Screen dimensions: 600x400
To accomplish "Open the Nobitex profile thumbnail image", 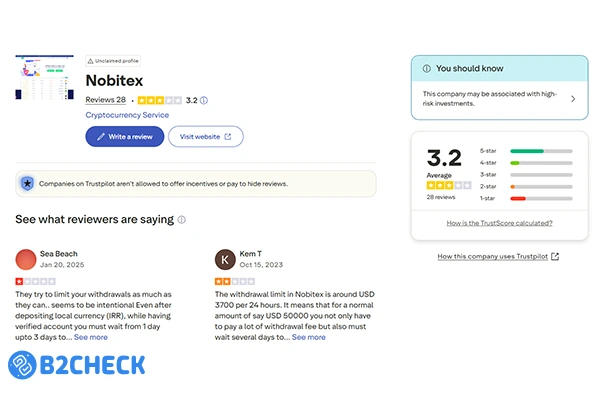I will [x=44, y=77].
